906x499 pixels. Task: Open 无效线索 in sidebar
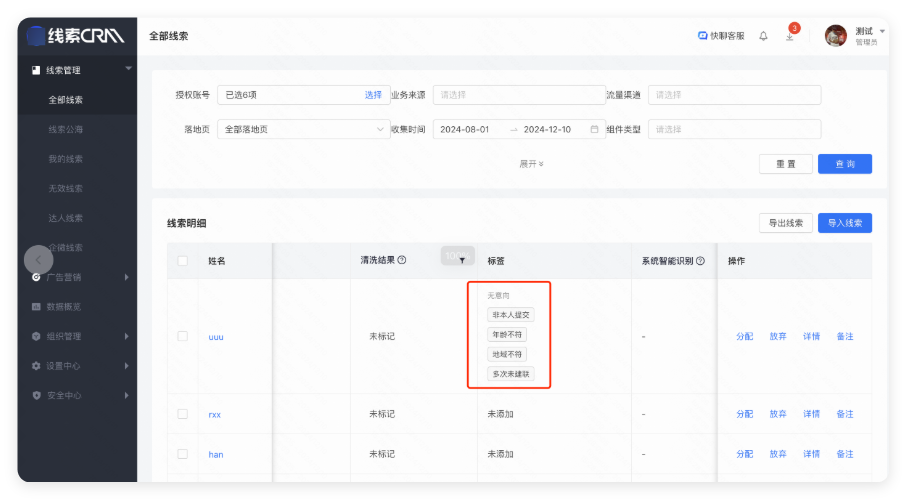[x=65, y=188]
